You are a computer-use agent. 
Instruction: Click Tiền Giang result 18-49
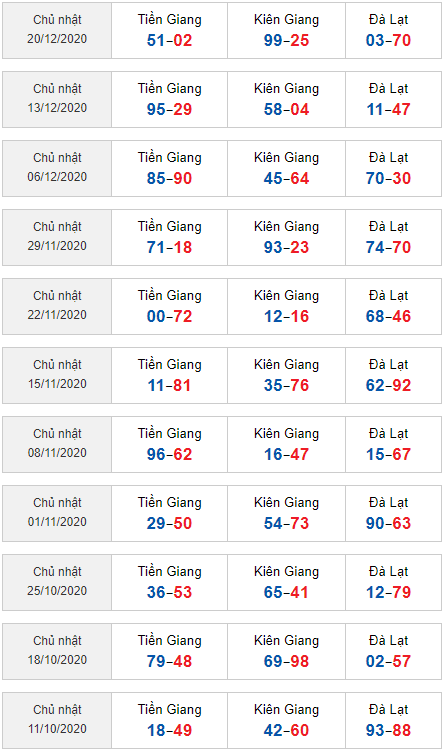click(170, 730)
